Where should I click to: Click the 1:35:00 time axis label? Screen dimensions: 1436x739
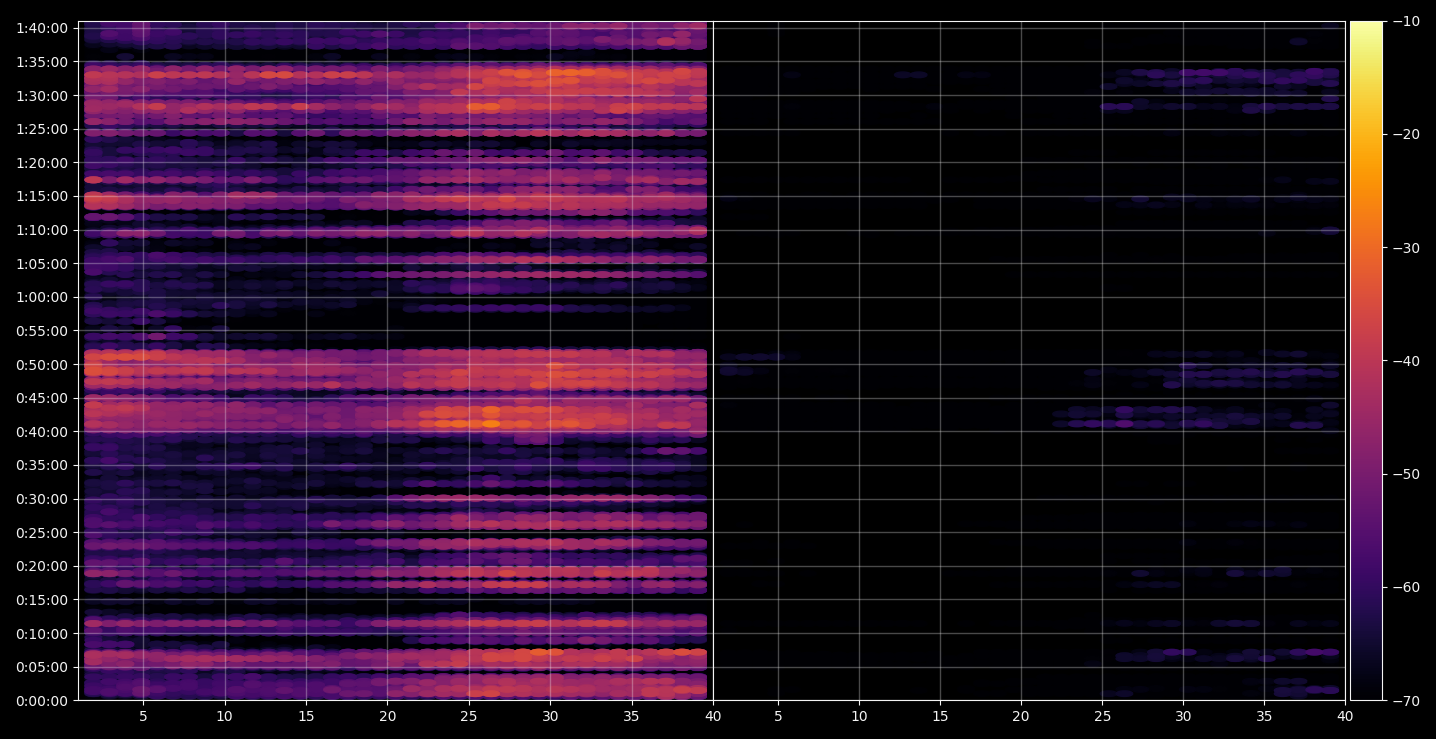point(42,62)
